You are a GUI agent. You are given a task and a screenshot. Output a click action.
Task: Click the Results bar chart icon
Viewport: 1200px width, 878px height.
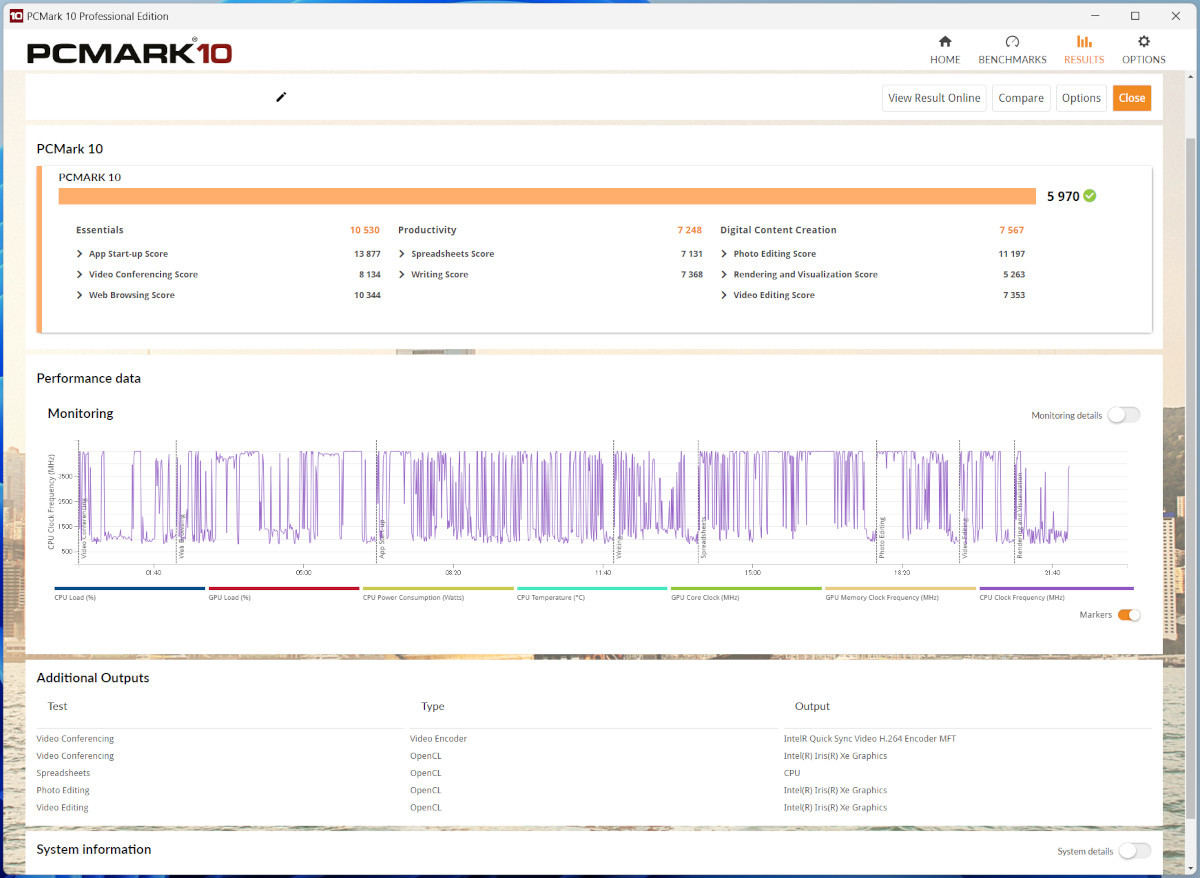(x=1084, y=42)
